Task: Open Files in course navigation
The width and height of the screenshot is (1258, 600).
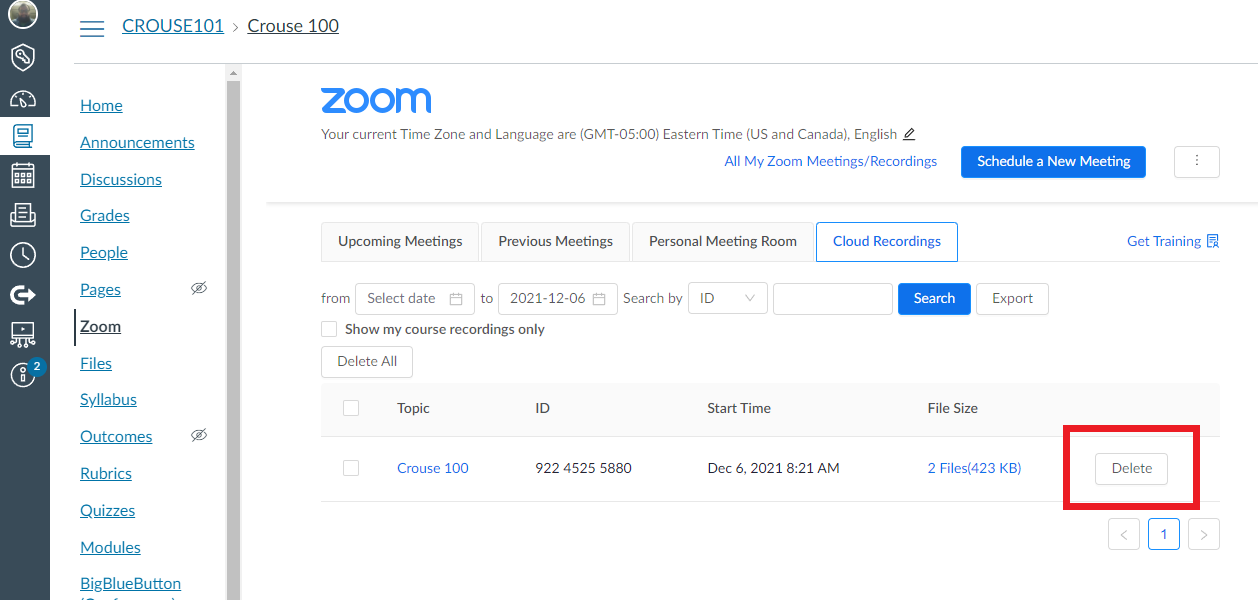Action: point(96,363)
